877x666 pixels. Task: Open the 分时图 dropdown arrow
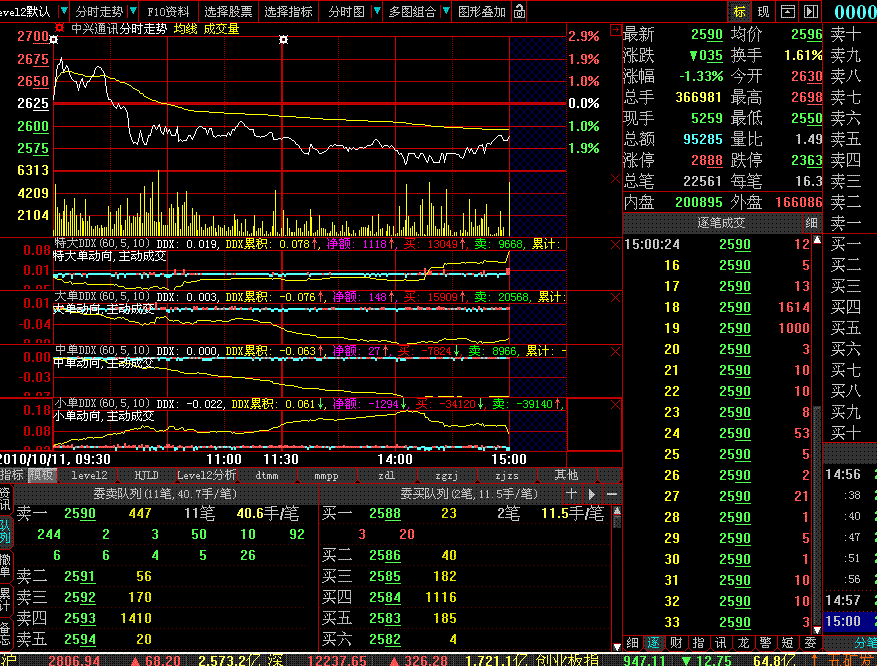377,11
